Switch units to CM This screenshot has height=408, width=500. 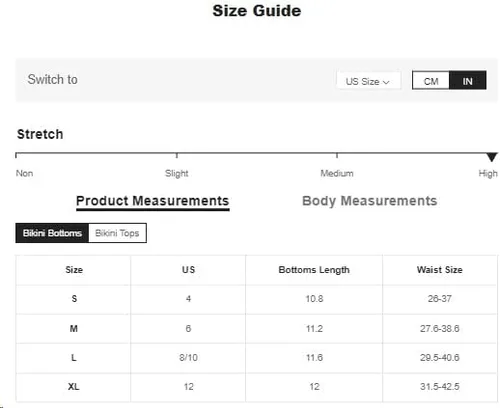[431, 80]
